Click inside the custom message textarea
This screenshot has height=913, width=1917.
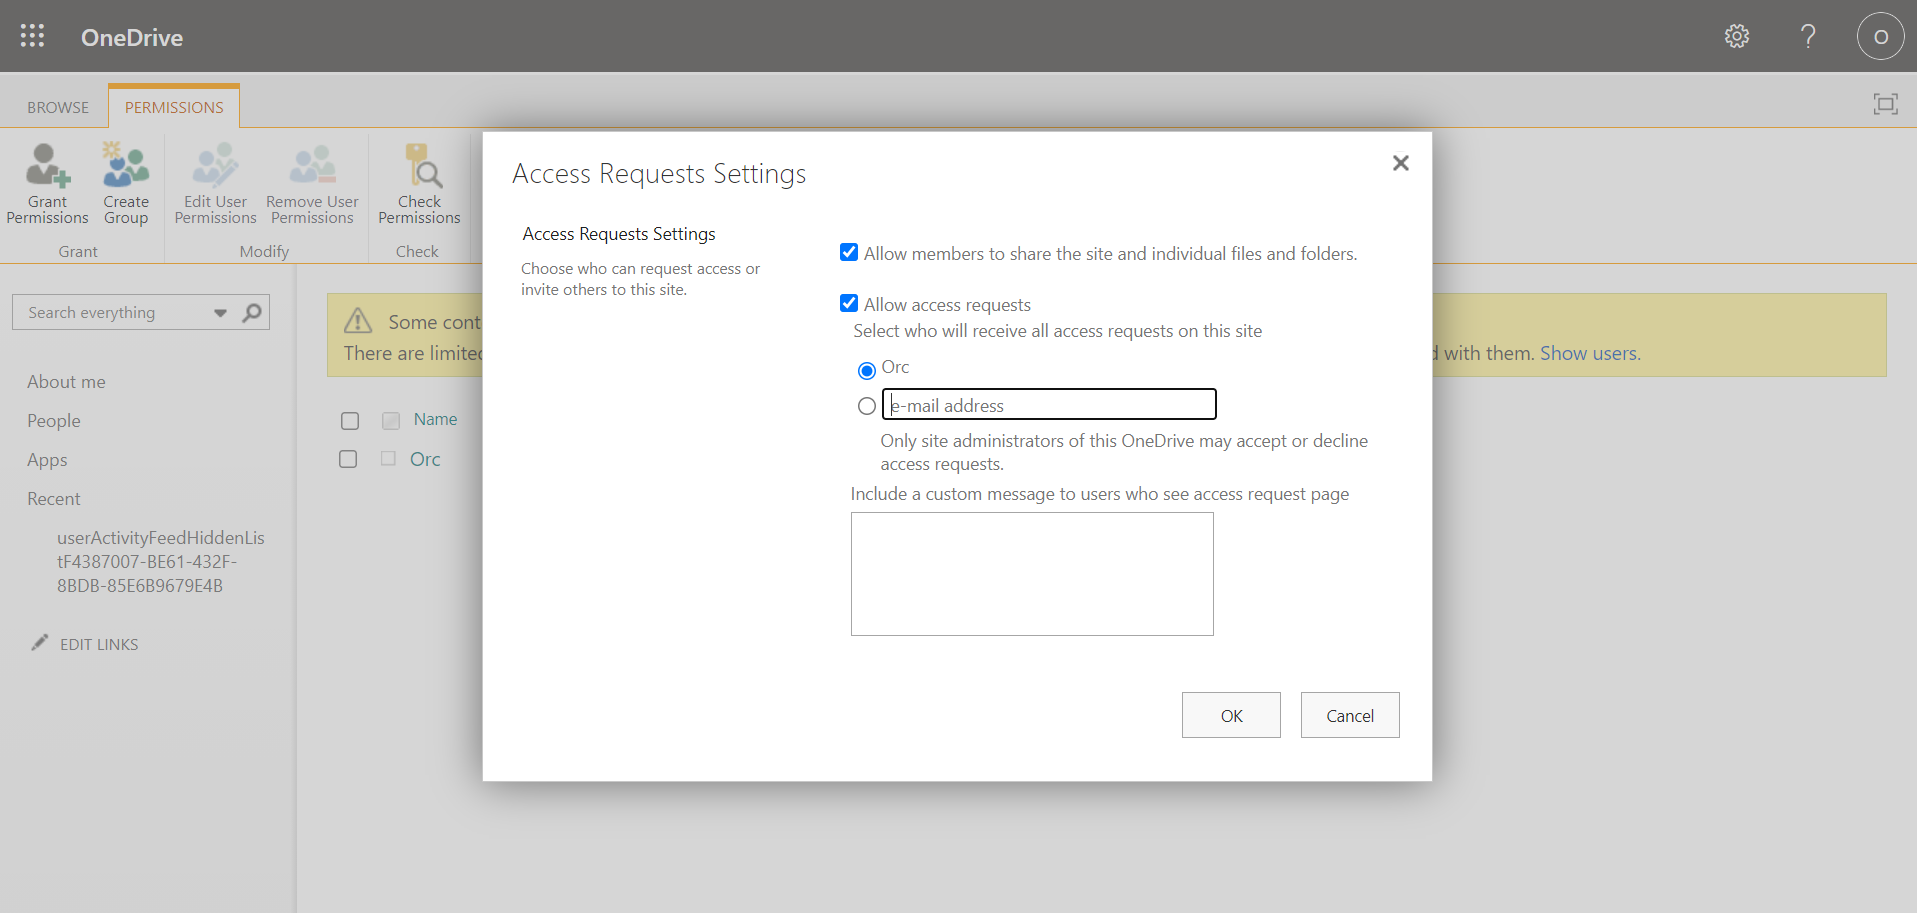[x=1031, y=573]
